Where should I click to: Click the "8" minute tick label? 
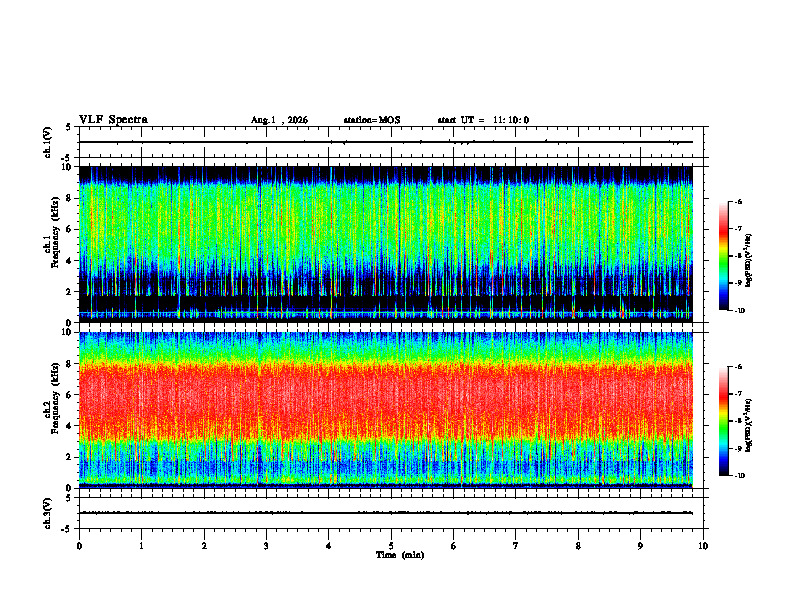[x=578, y=546]
